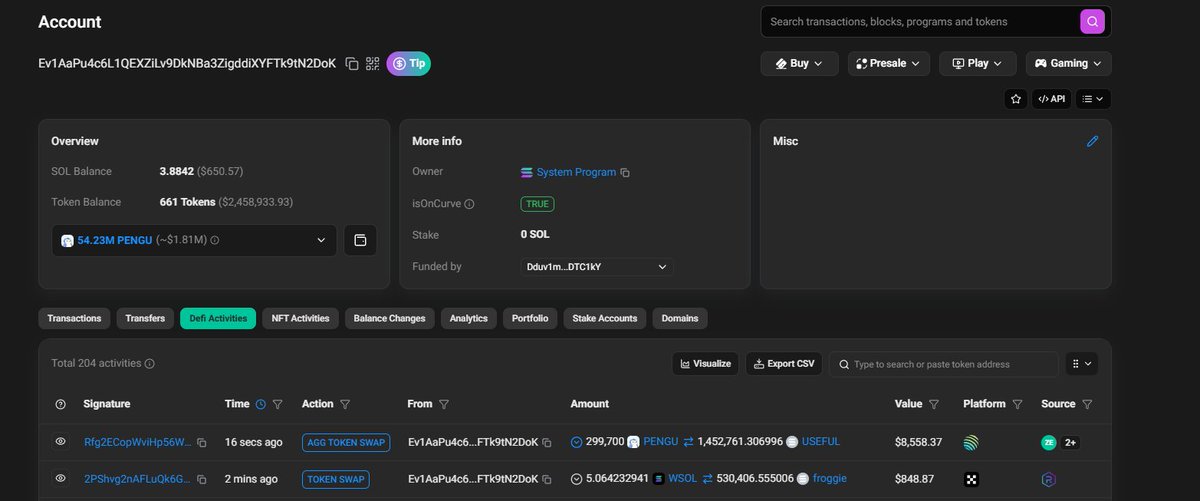1200x501 pixels.
Task: Click the help icon in table header
Action: (60, 404)
